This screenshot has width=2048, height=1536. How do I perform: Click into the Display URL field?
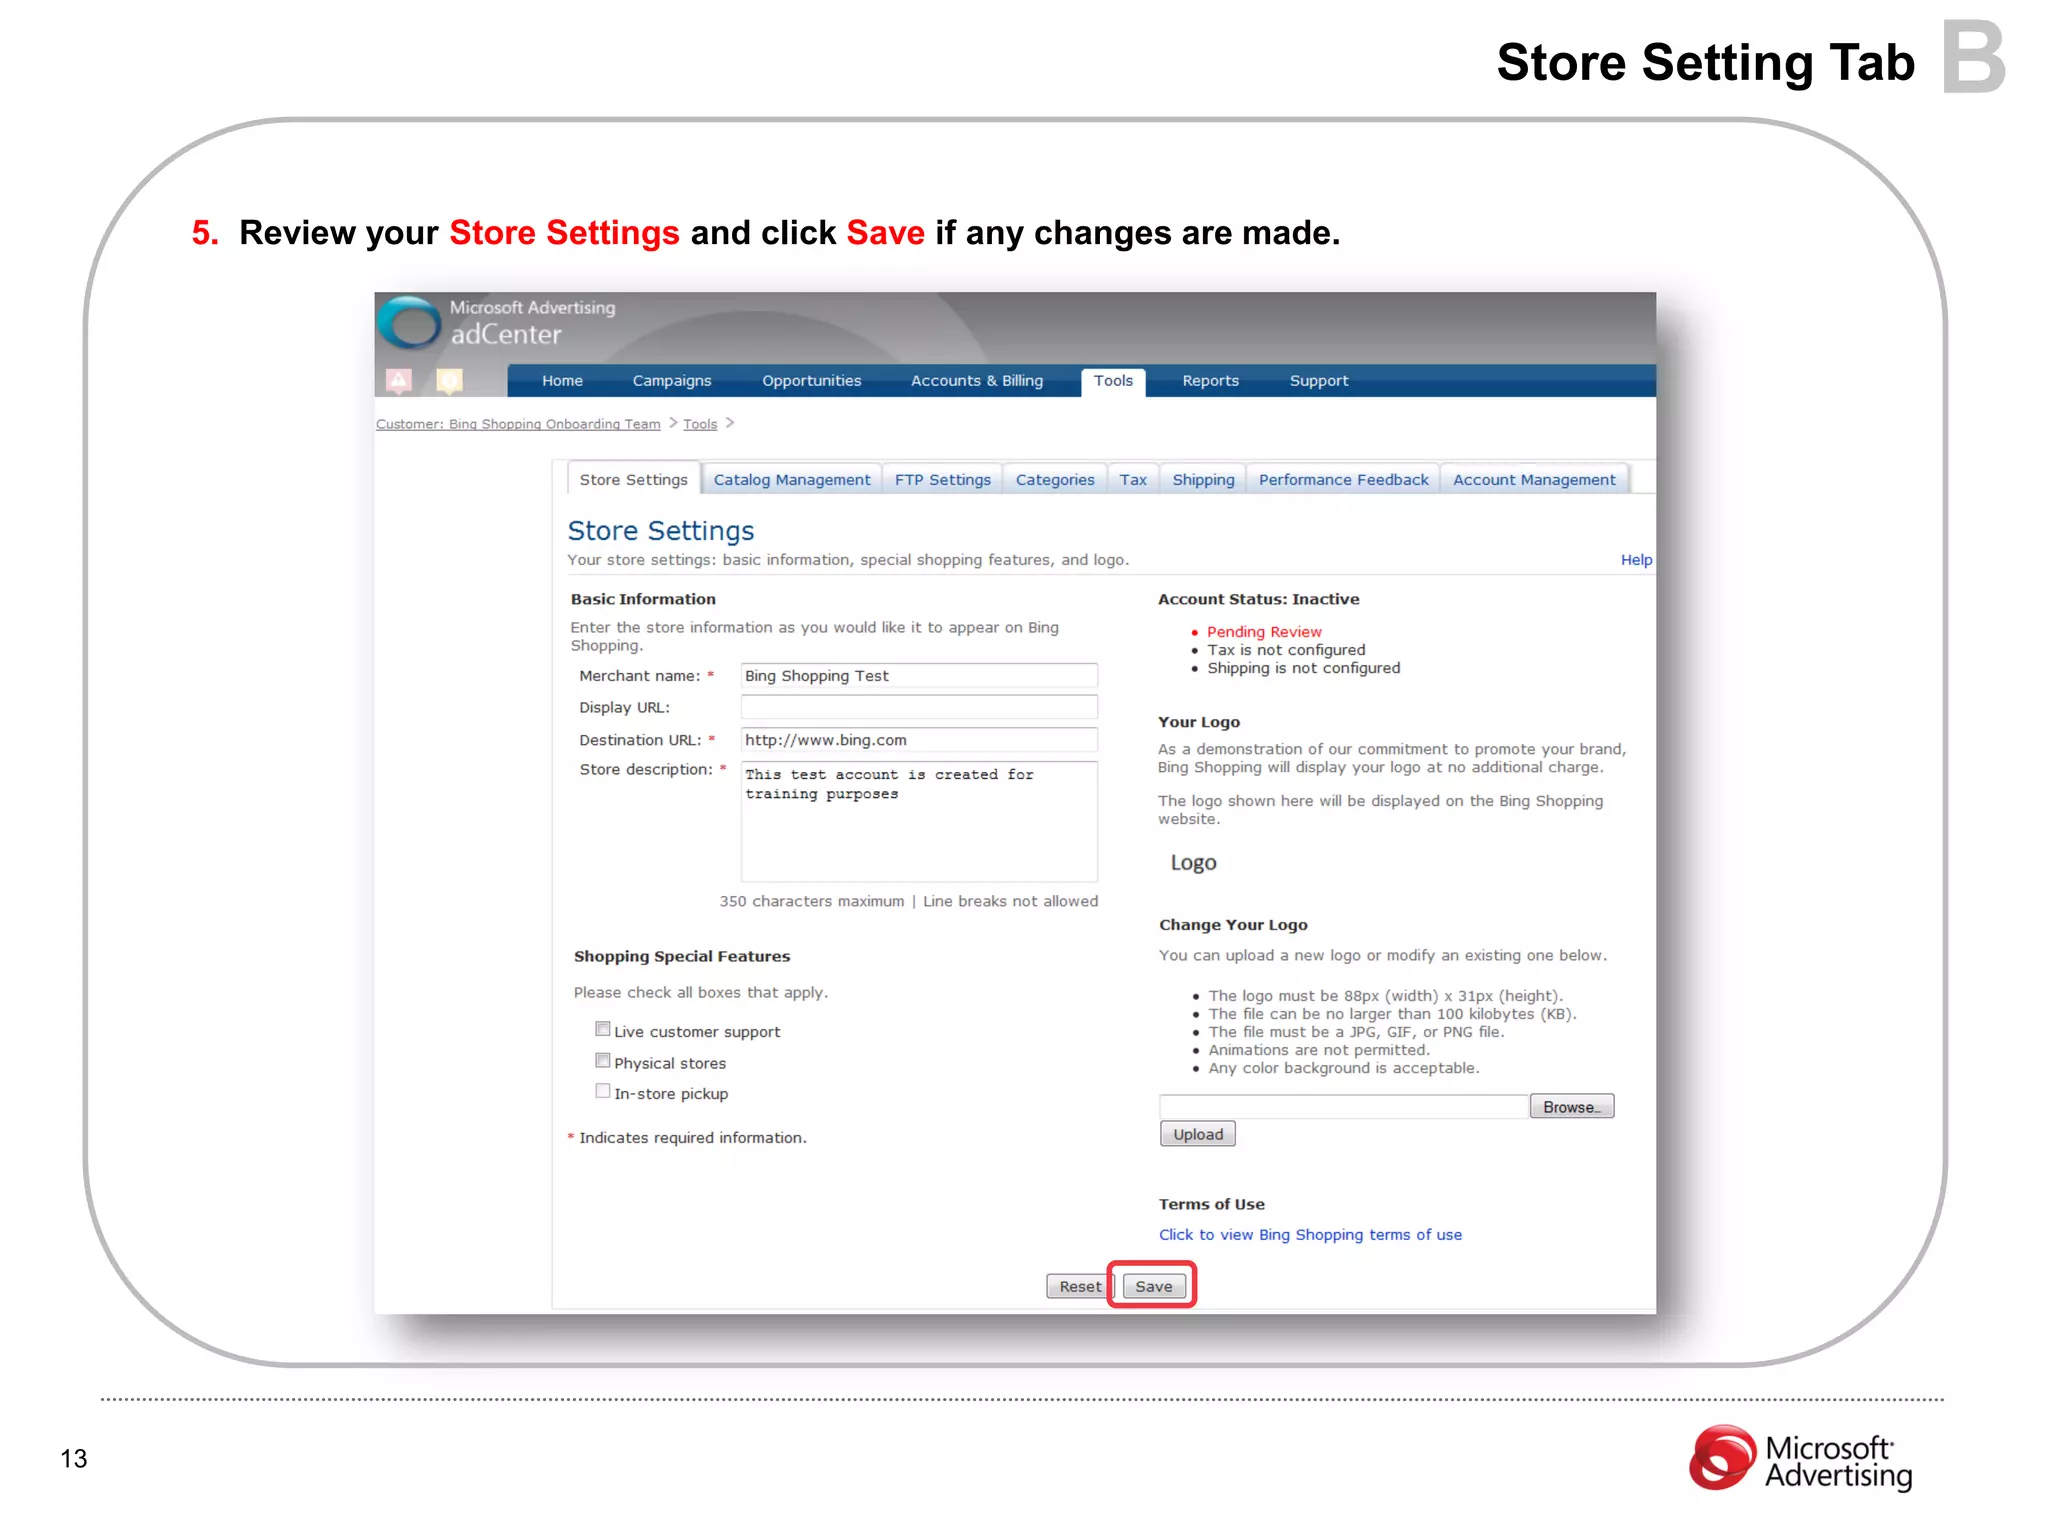tap(919, 707)
